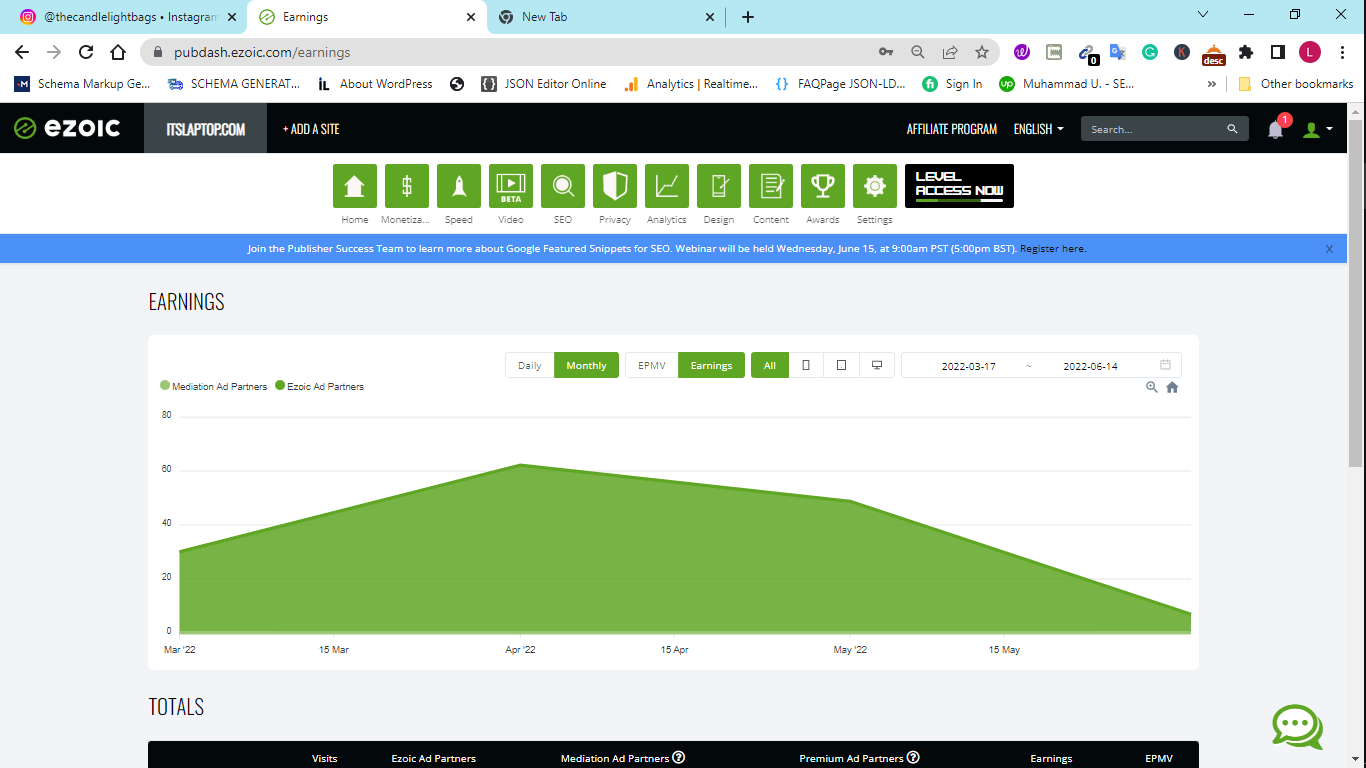Open About WordPress bookmark
This screenshot has height=768, width=1366.
(x=375, y=84)
